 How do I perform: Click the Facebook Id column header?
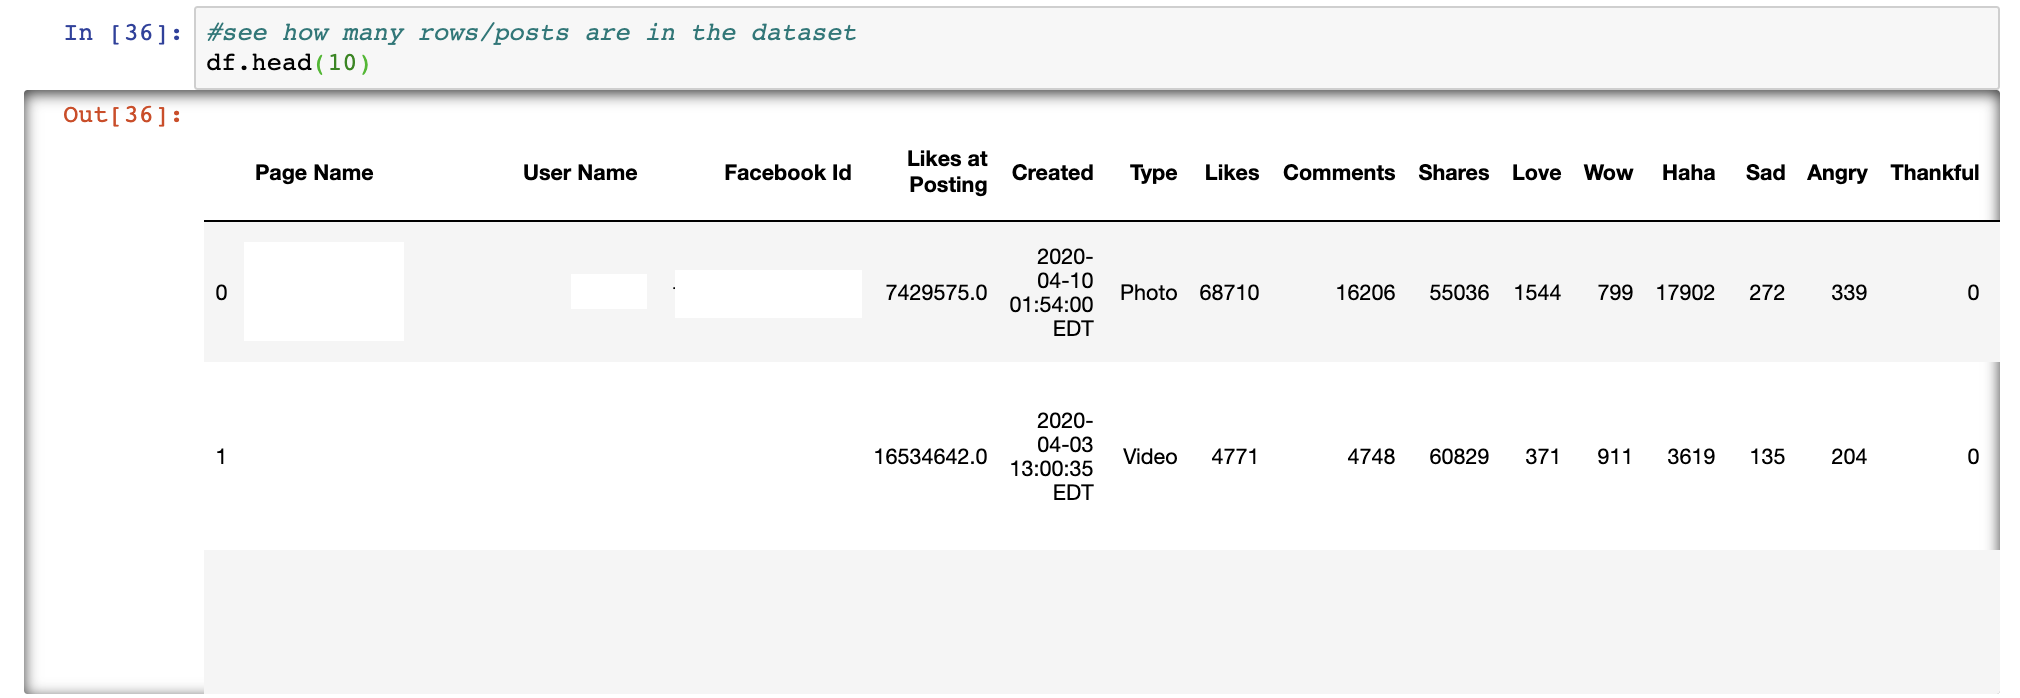coord(787,173)
